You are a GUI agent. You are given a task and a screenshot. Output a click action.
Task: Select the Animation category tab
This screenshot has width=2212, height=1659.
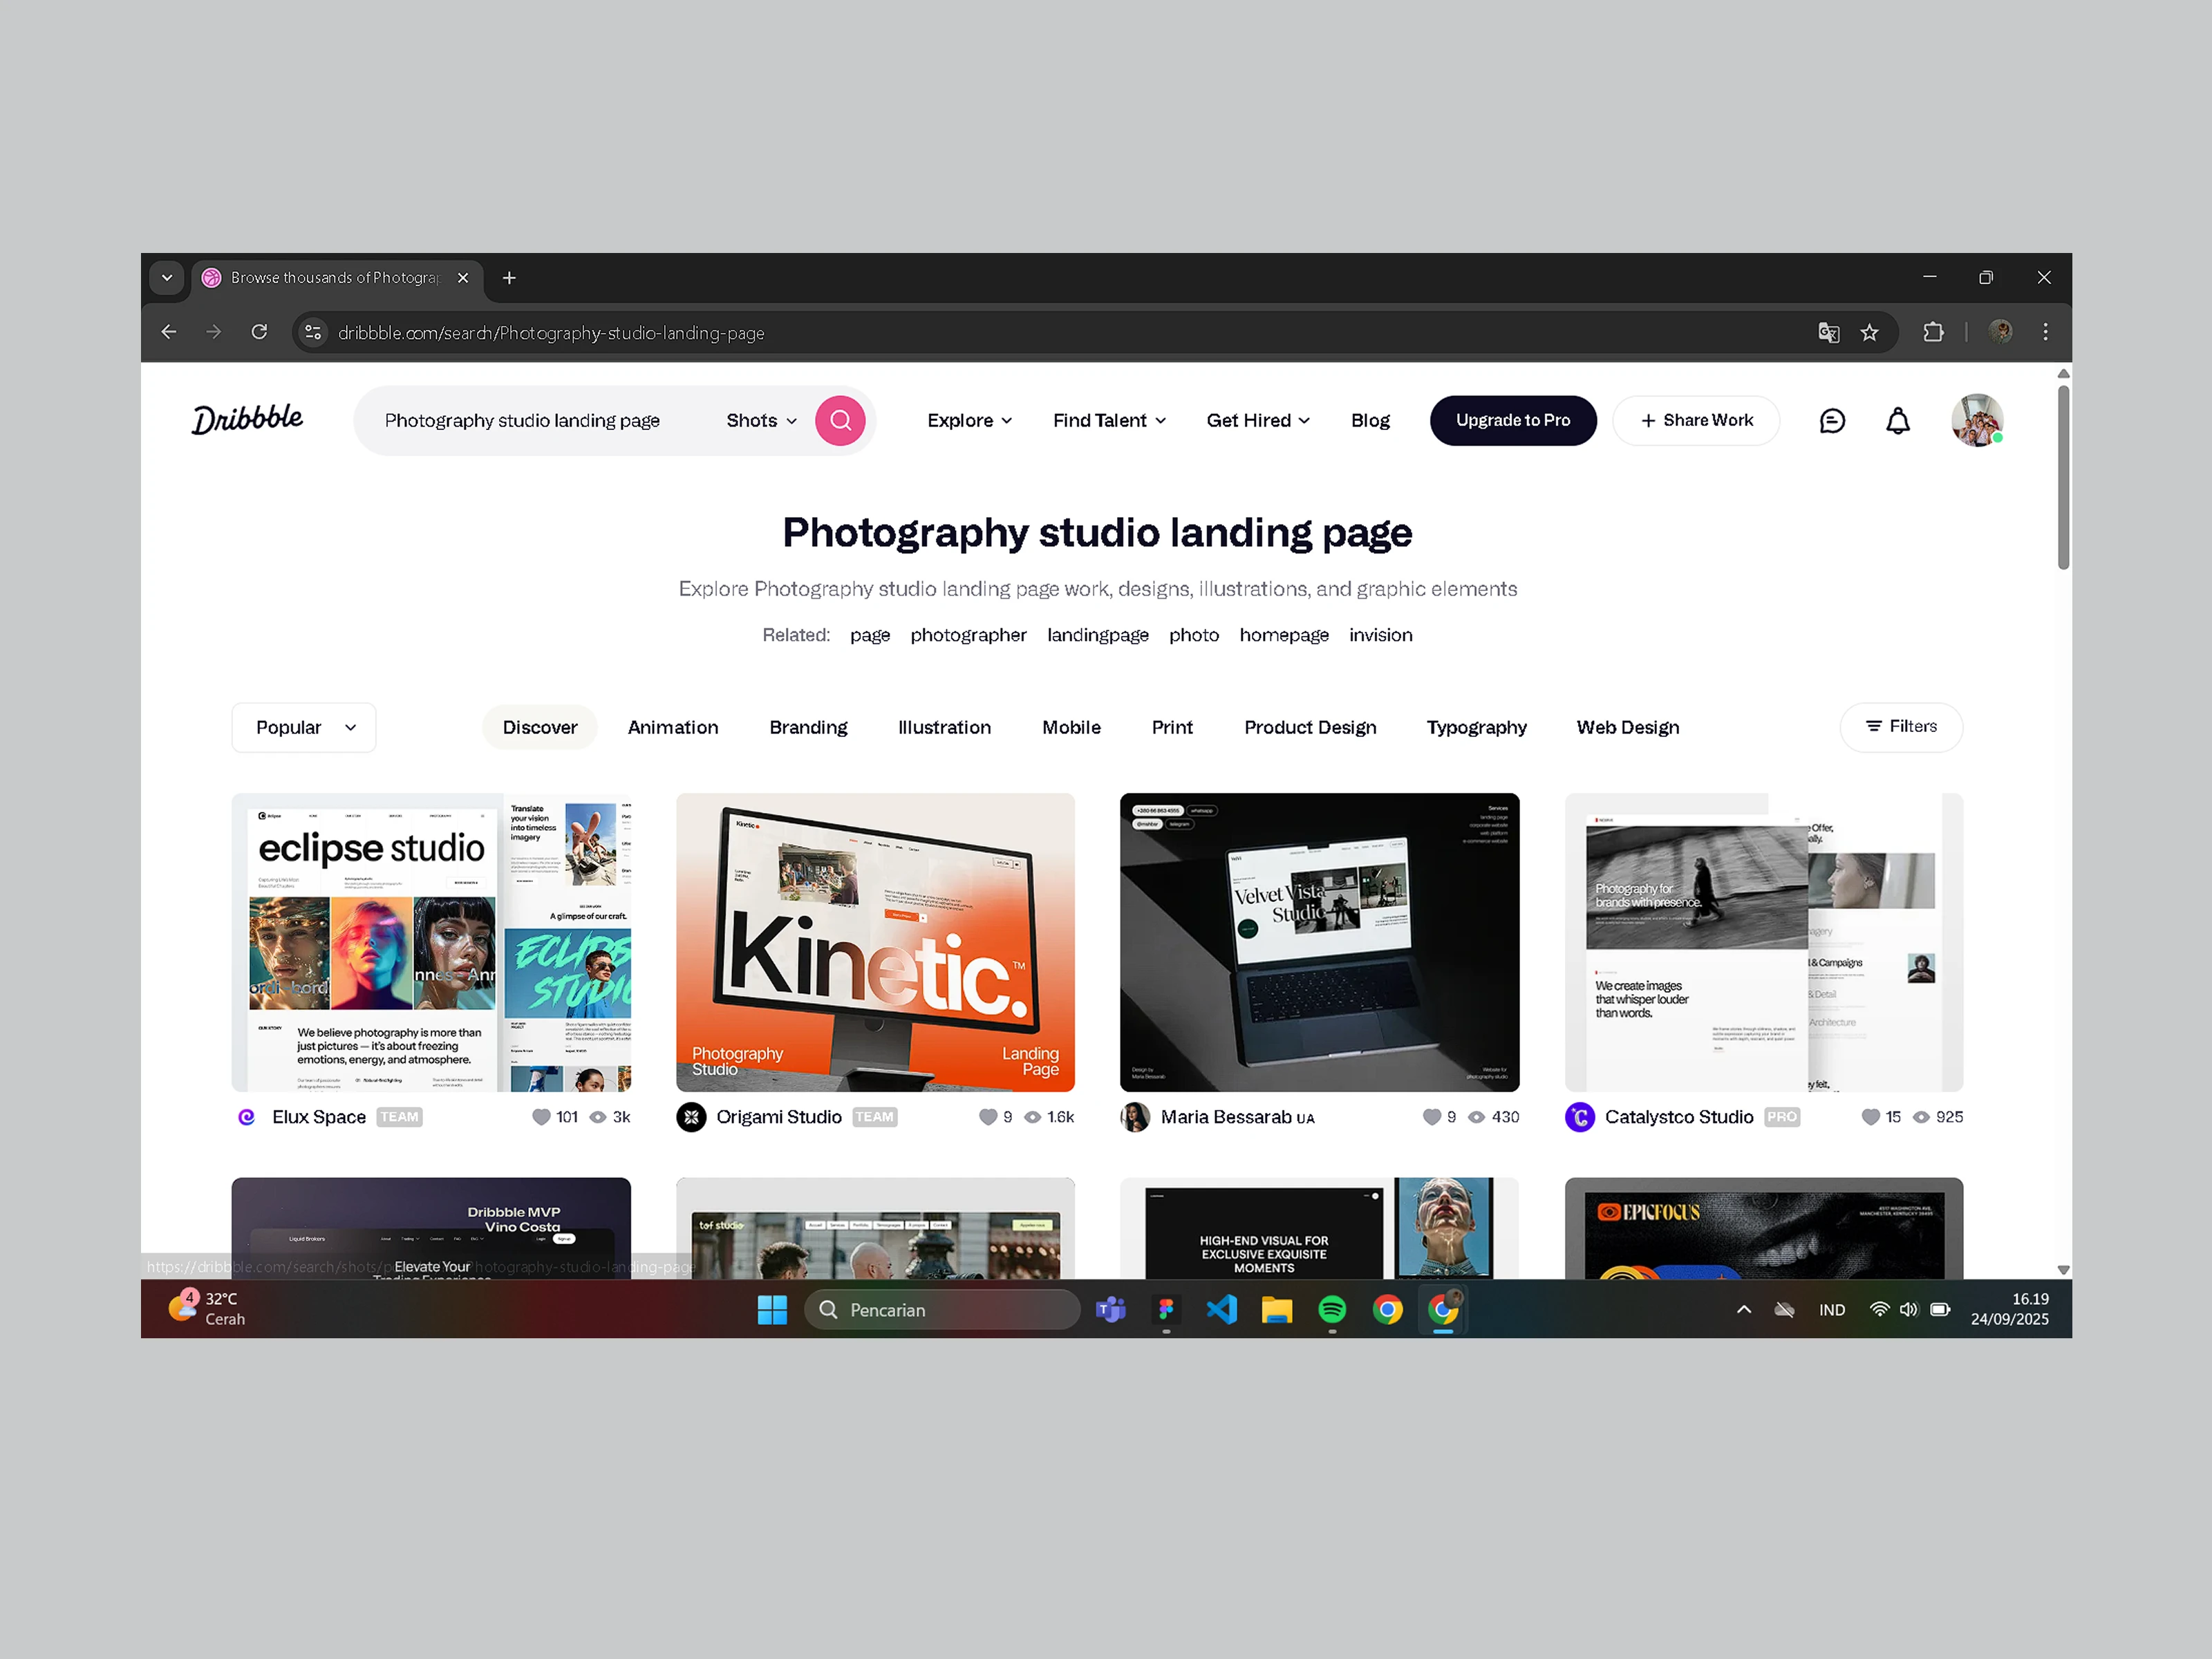(672, 727)
